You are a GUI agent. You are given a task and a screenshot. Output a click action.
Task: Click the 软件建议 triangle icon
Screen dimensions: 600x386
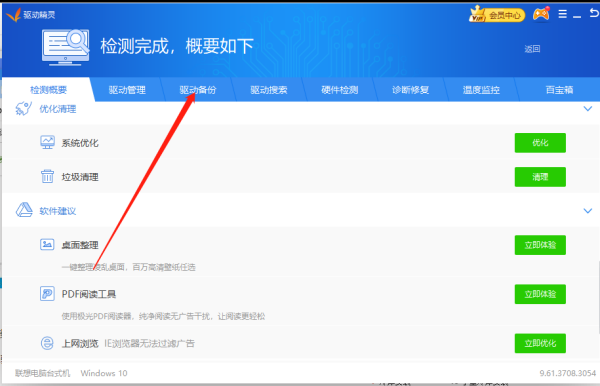point(24,210)
